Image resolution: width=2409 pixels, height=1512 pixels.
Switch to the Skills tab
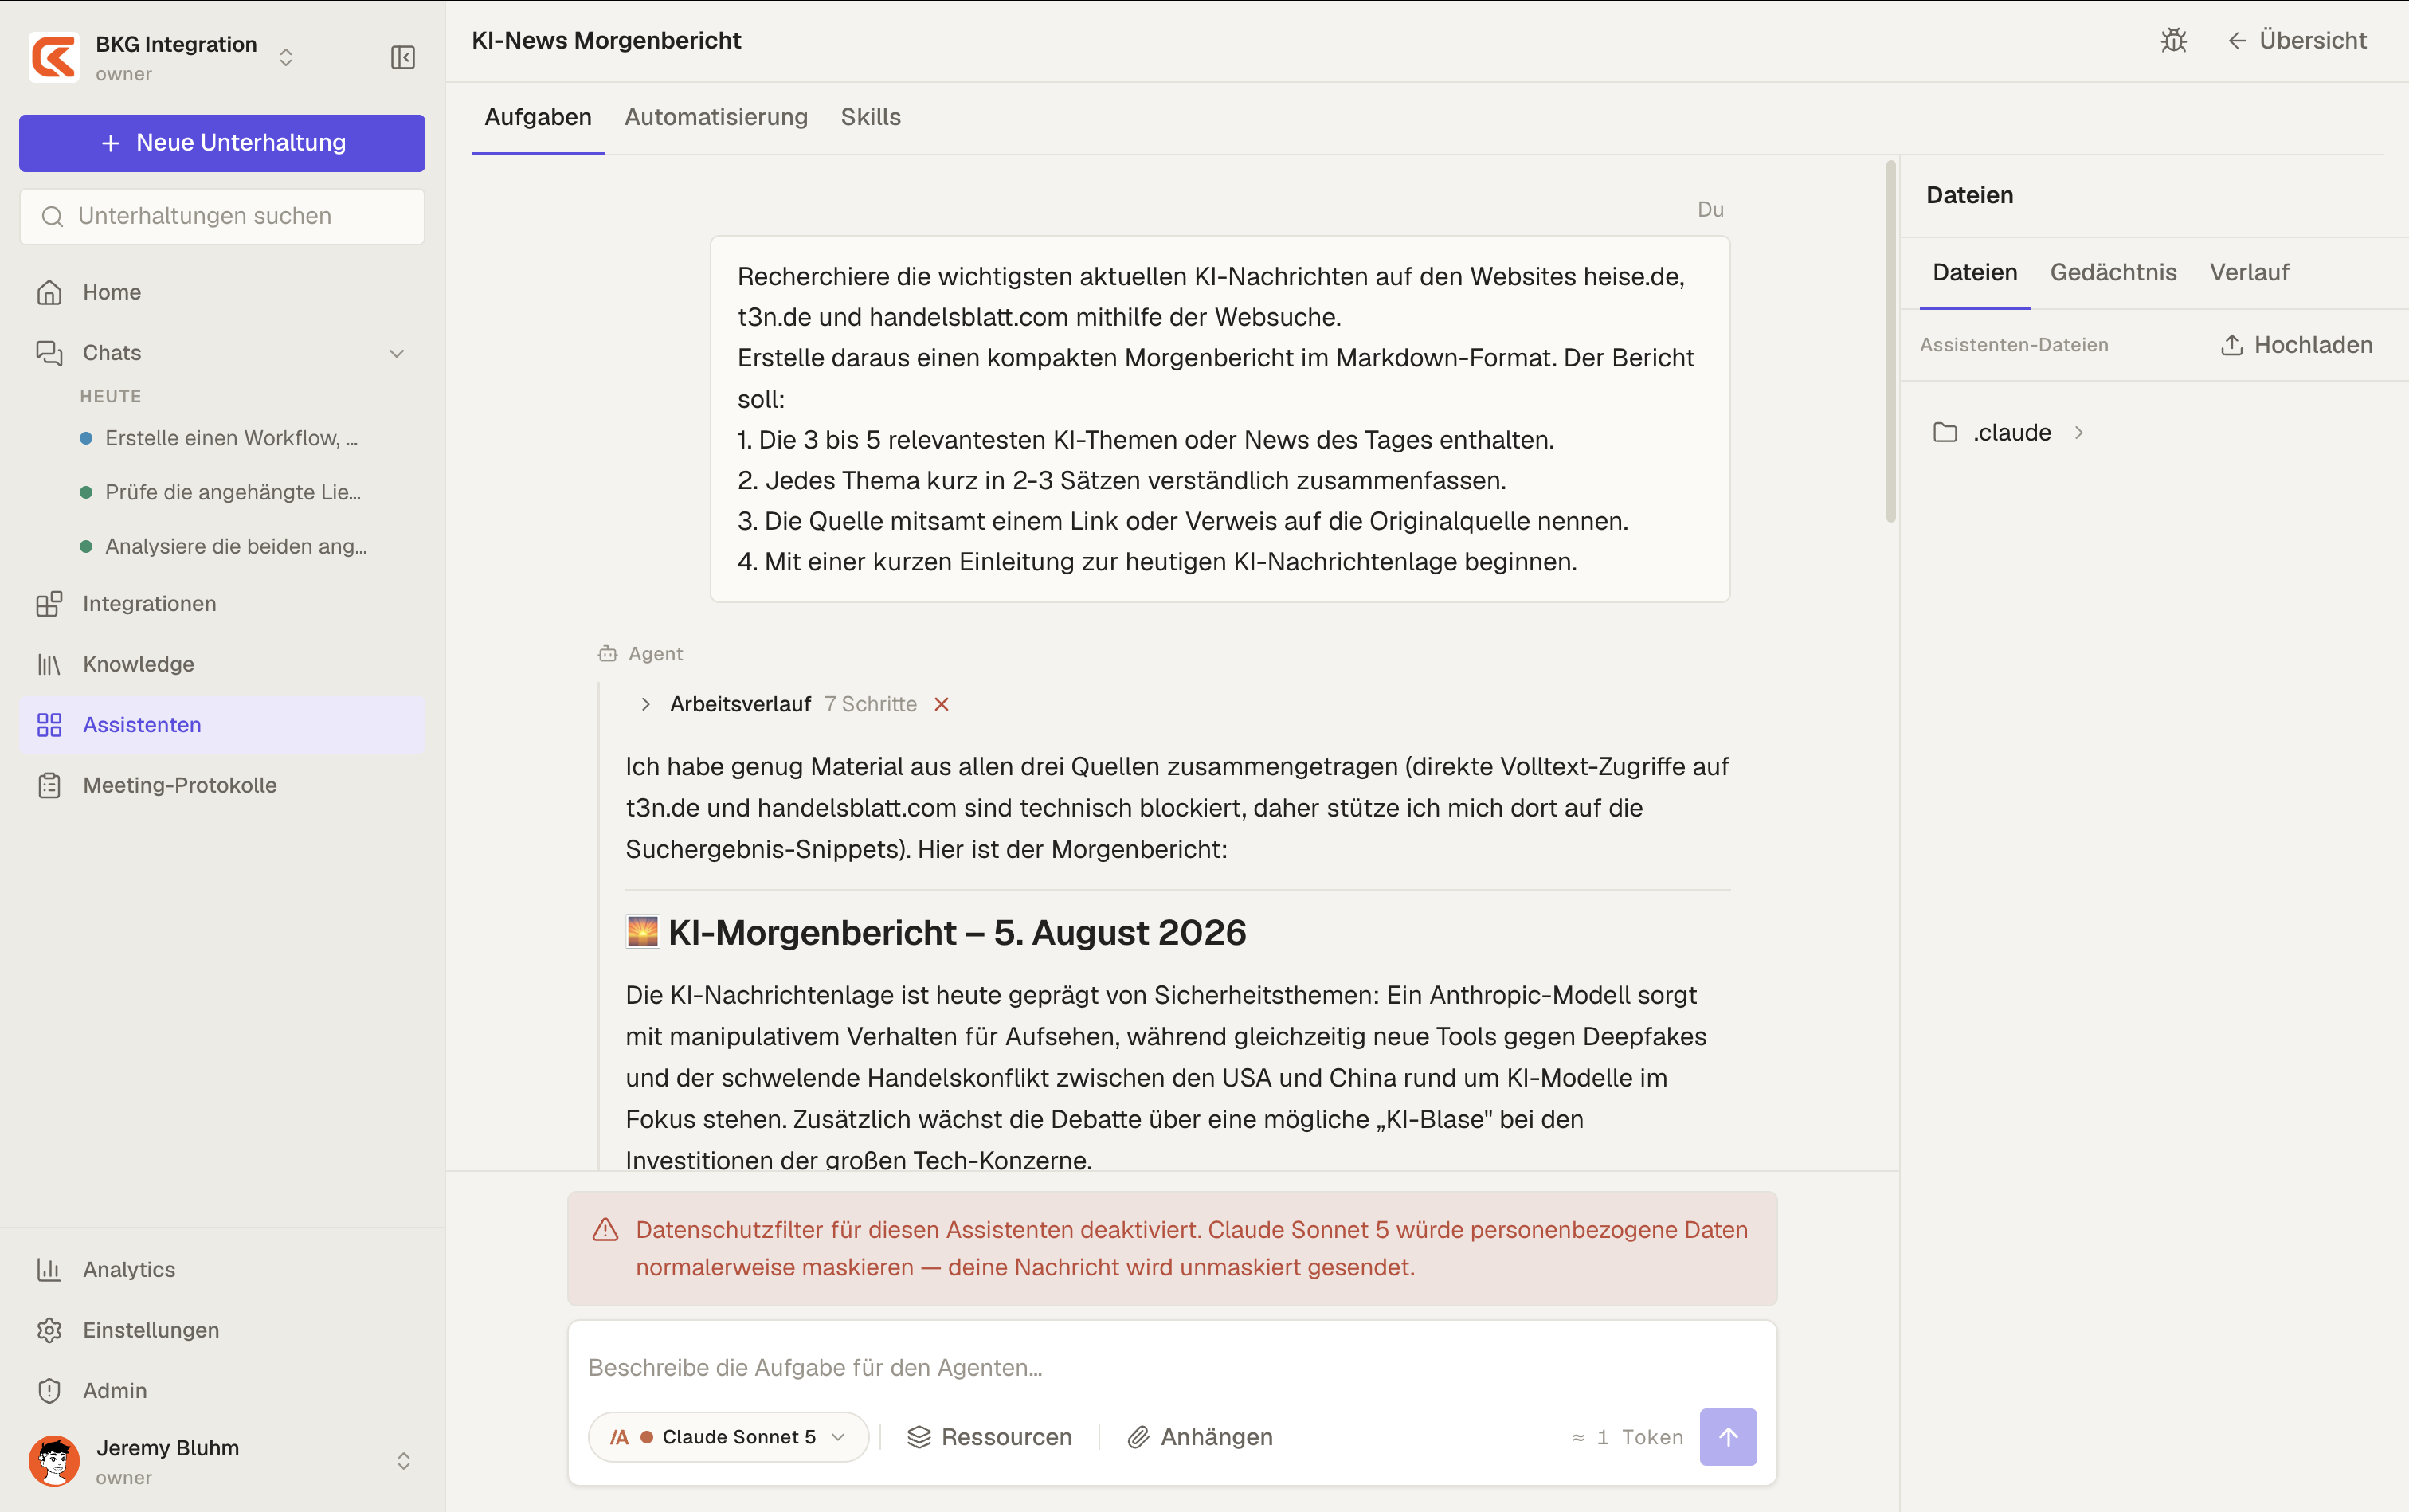(x=870, y=117)
